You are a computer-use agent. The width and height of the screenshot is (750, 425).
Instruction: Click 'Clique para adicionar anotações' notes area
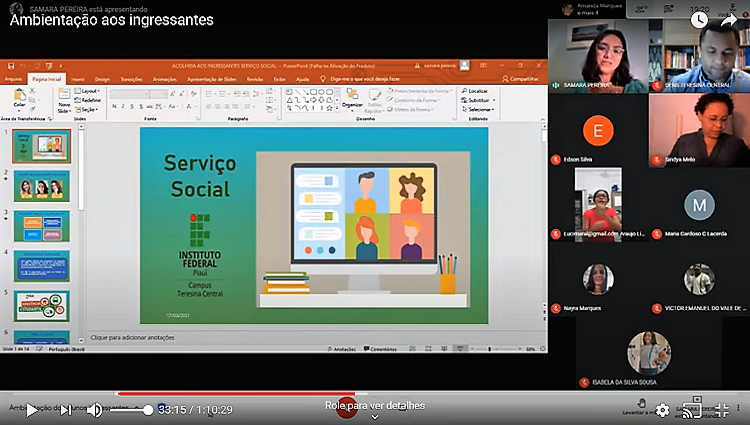(132, 338)
